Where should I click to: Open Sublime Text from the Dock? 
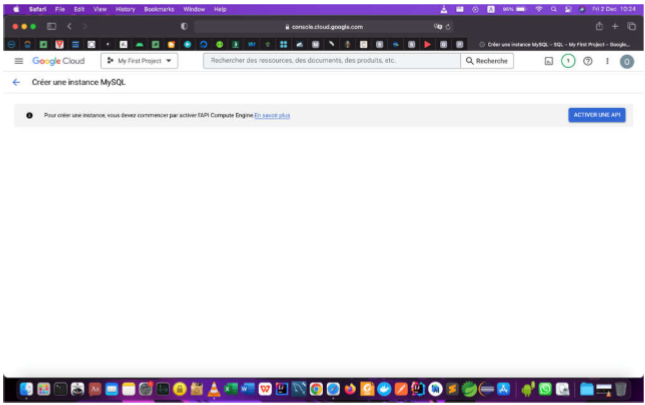(x=452, y=389)
